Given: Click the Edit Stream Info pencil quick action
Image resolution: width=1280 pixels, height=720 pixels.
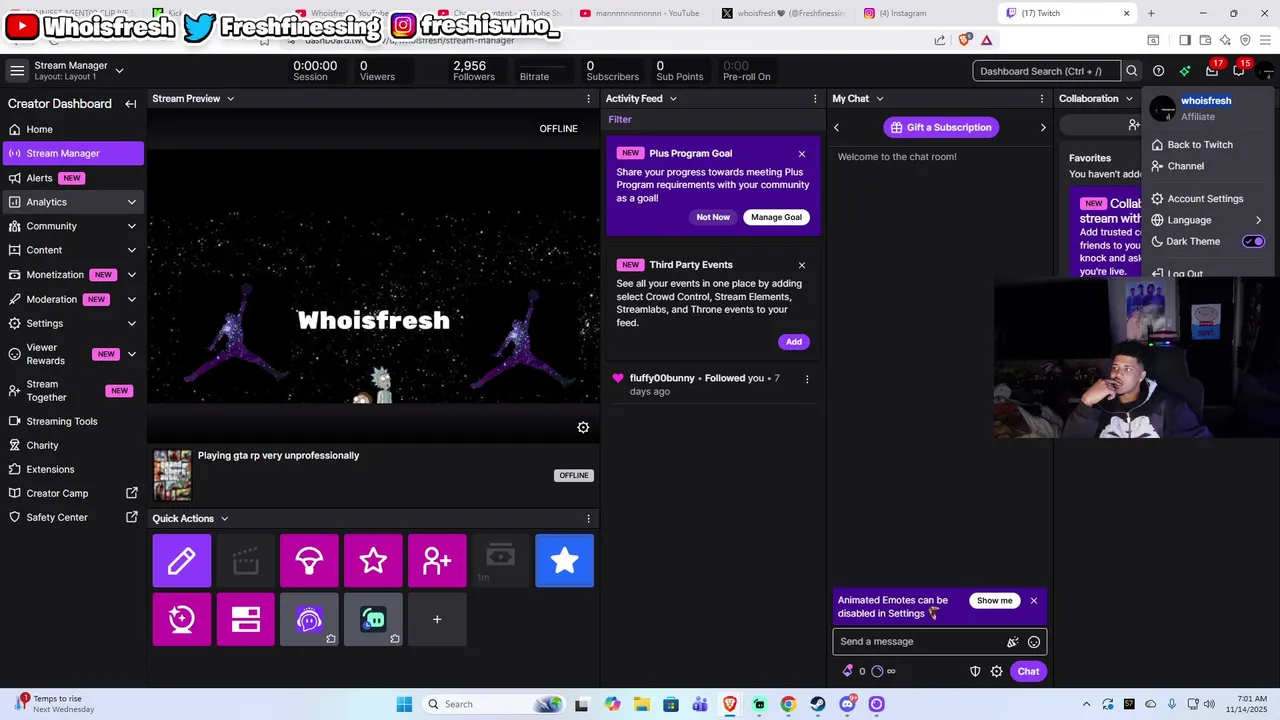Looking at the screenshot, I should point(182,561).
